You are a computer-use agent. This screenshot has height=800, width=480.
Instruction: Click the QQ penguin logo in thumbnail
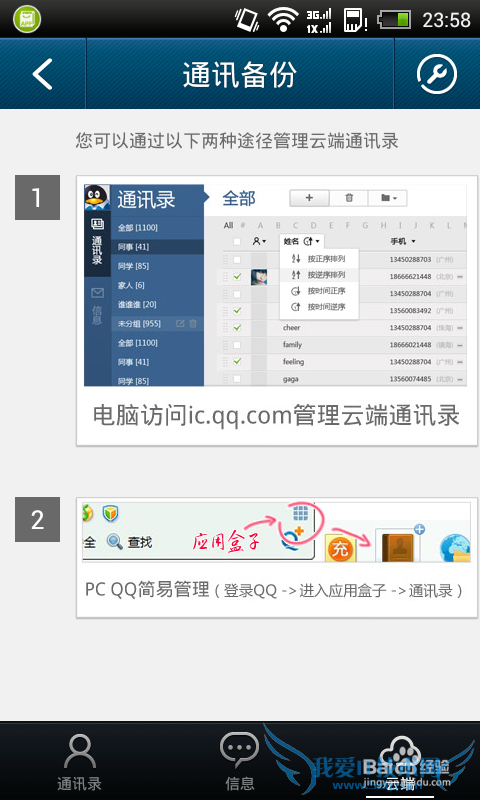click(97, 197)
